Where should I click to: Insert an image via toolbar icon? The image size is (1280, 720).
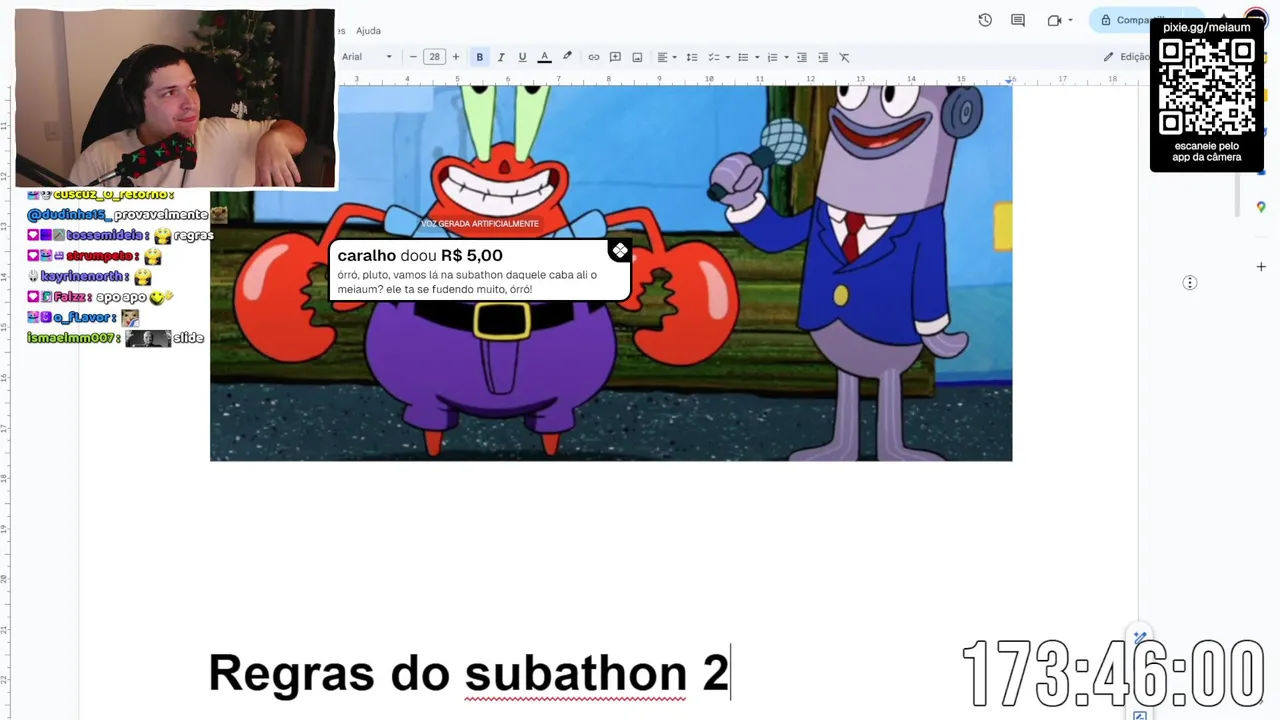[x=637, y=57]
